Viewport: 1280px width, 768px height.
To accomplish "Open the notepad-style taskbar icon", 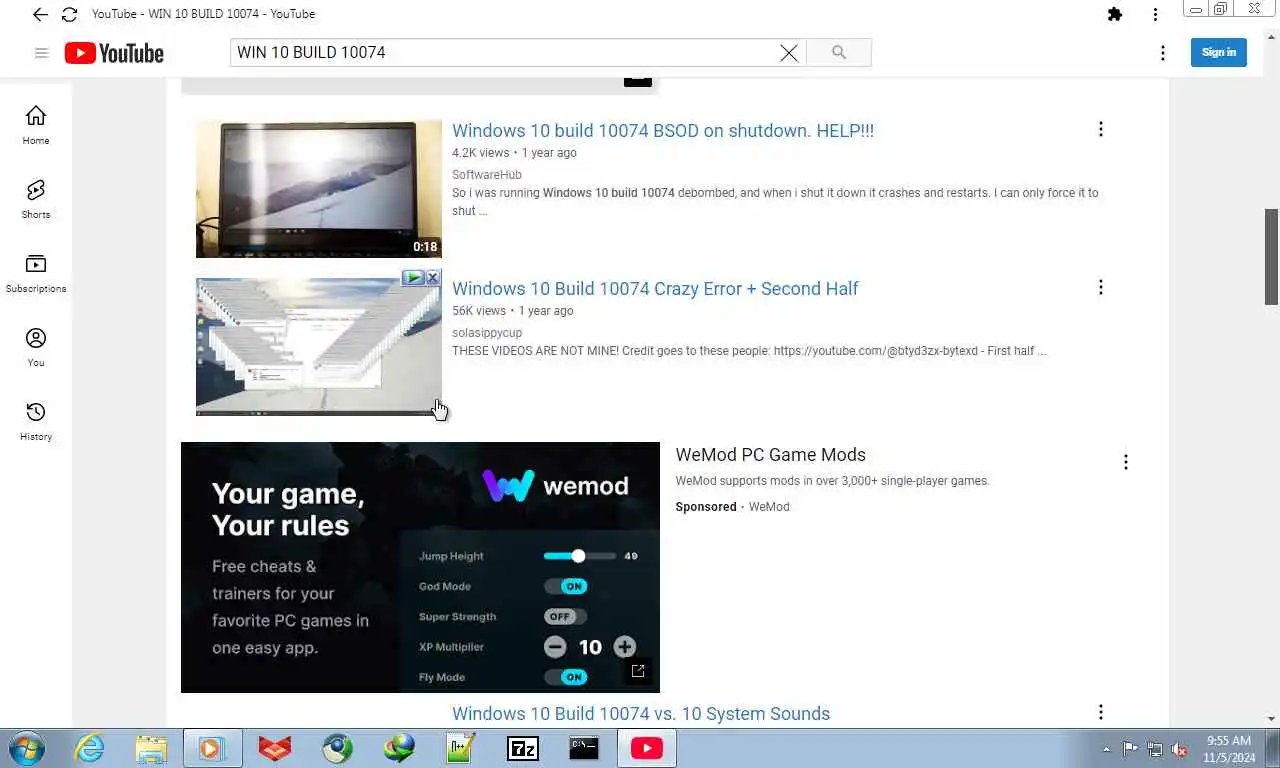I will [x=461, y=749].
